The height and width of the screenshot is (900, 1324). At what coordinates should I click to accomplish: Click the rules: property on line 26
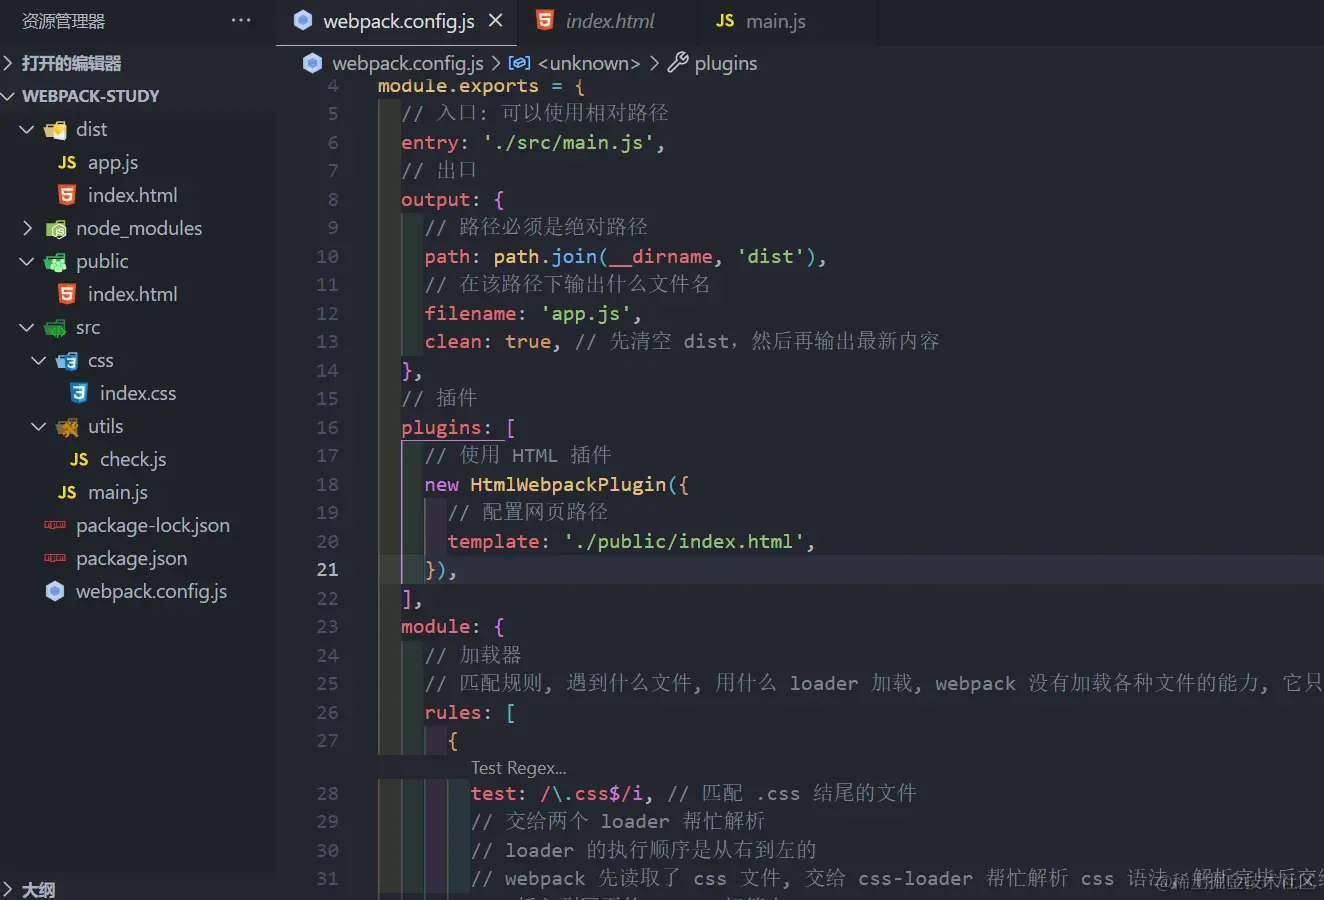tap(458, 712)
